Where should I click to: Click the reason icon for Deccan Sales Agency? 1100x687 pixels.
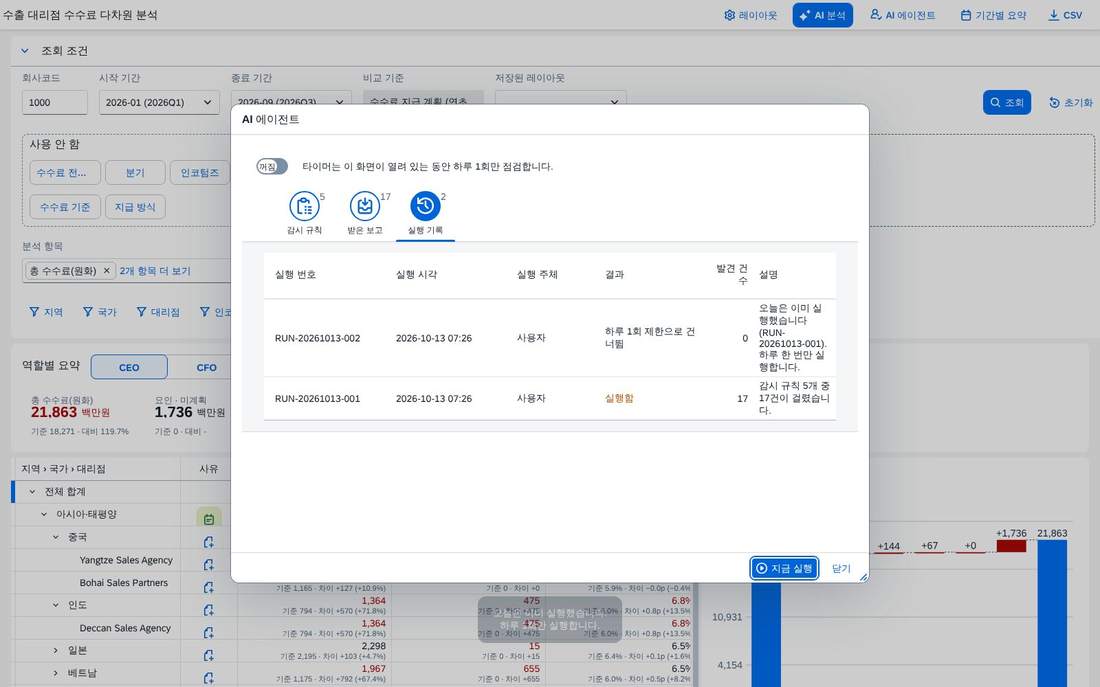(x=208, y=632)
